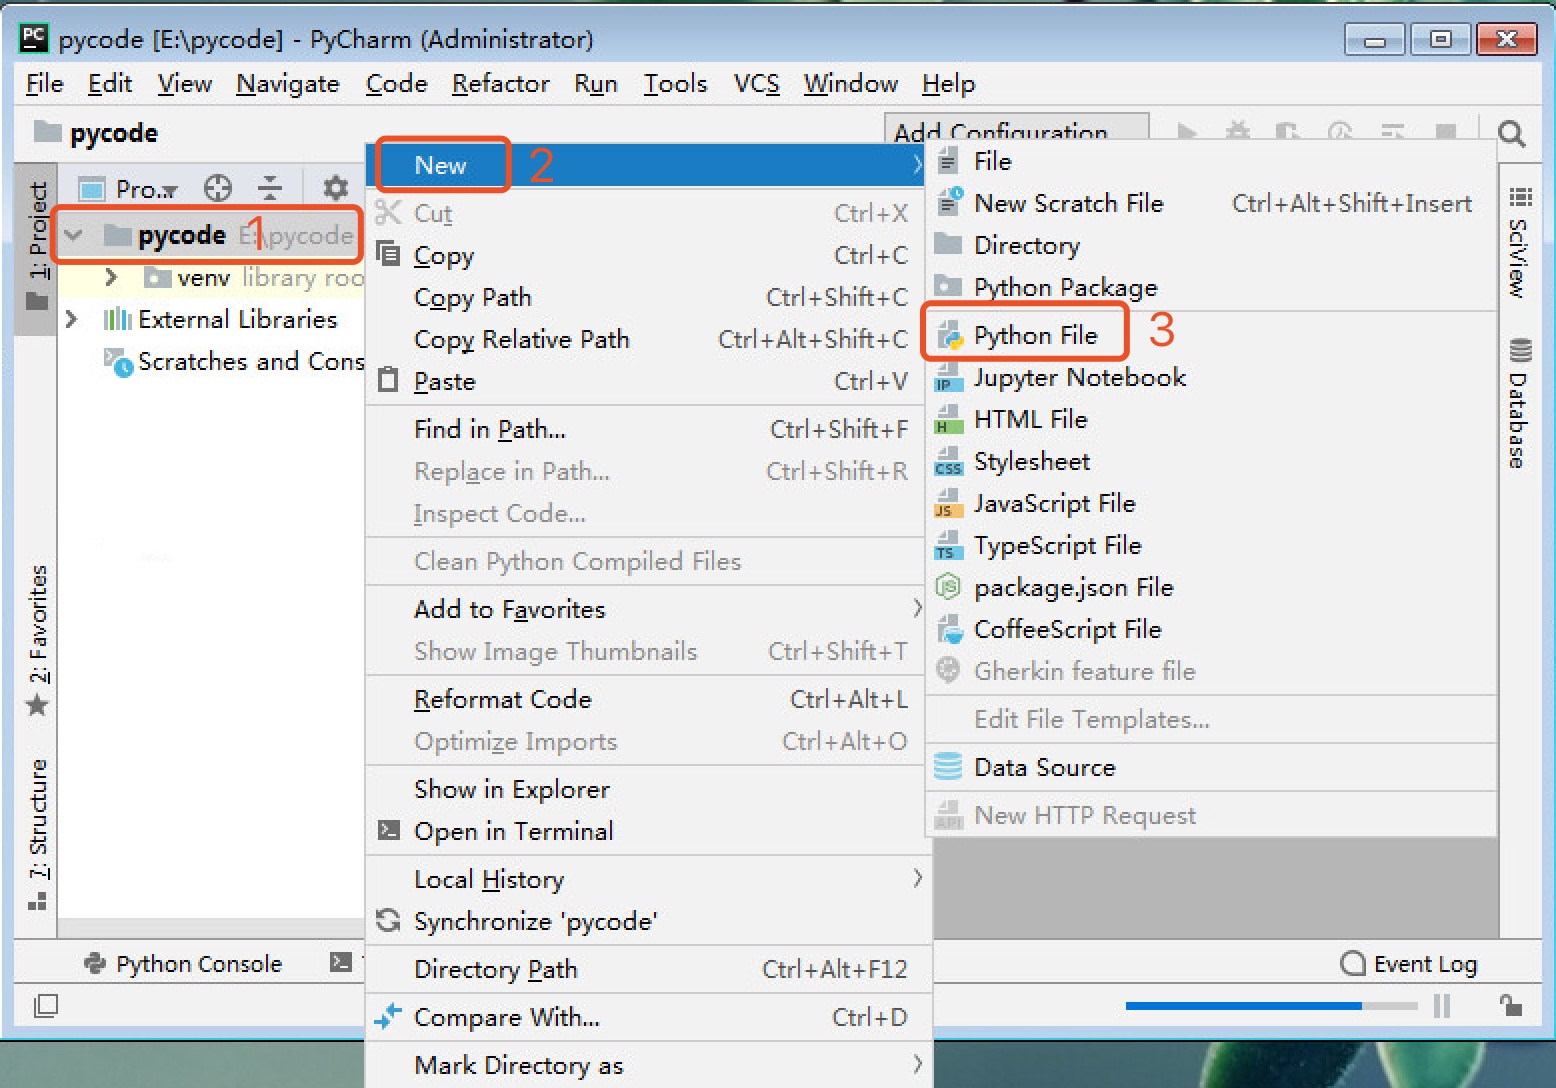Click the lock icon in status bar
This screenshot has height=1088, width=1556.
click(x=1511, y=1005)
